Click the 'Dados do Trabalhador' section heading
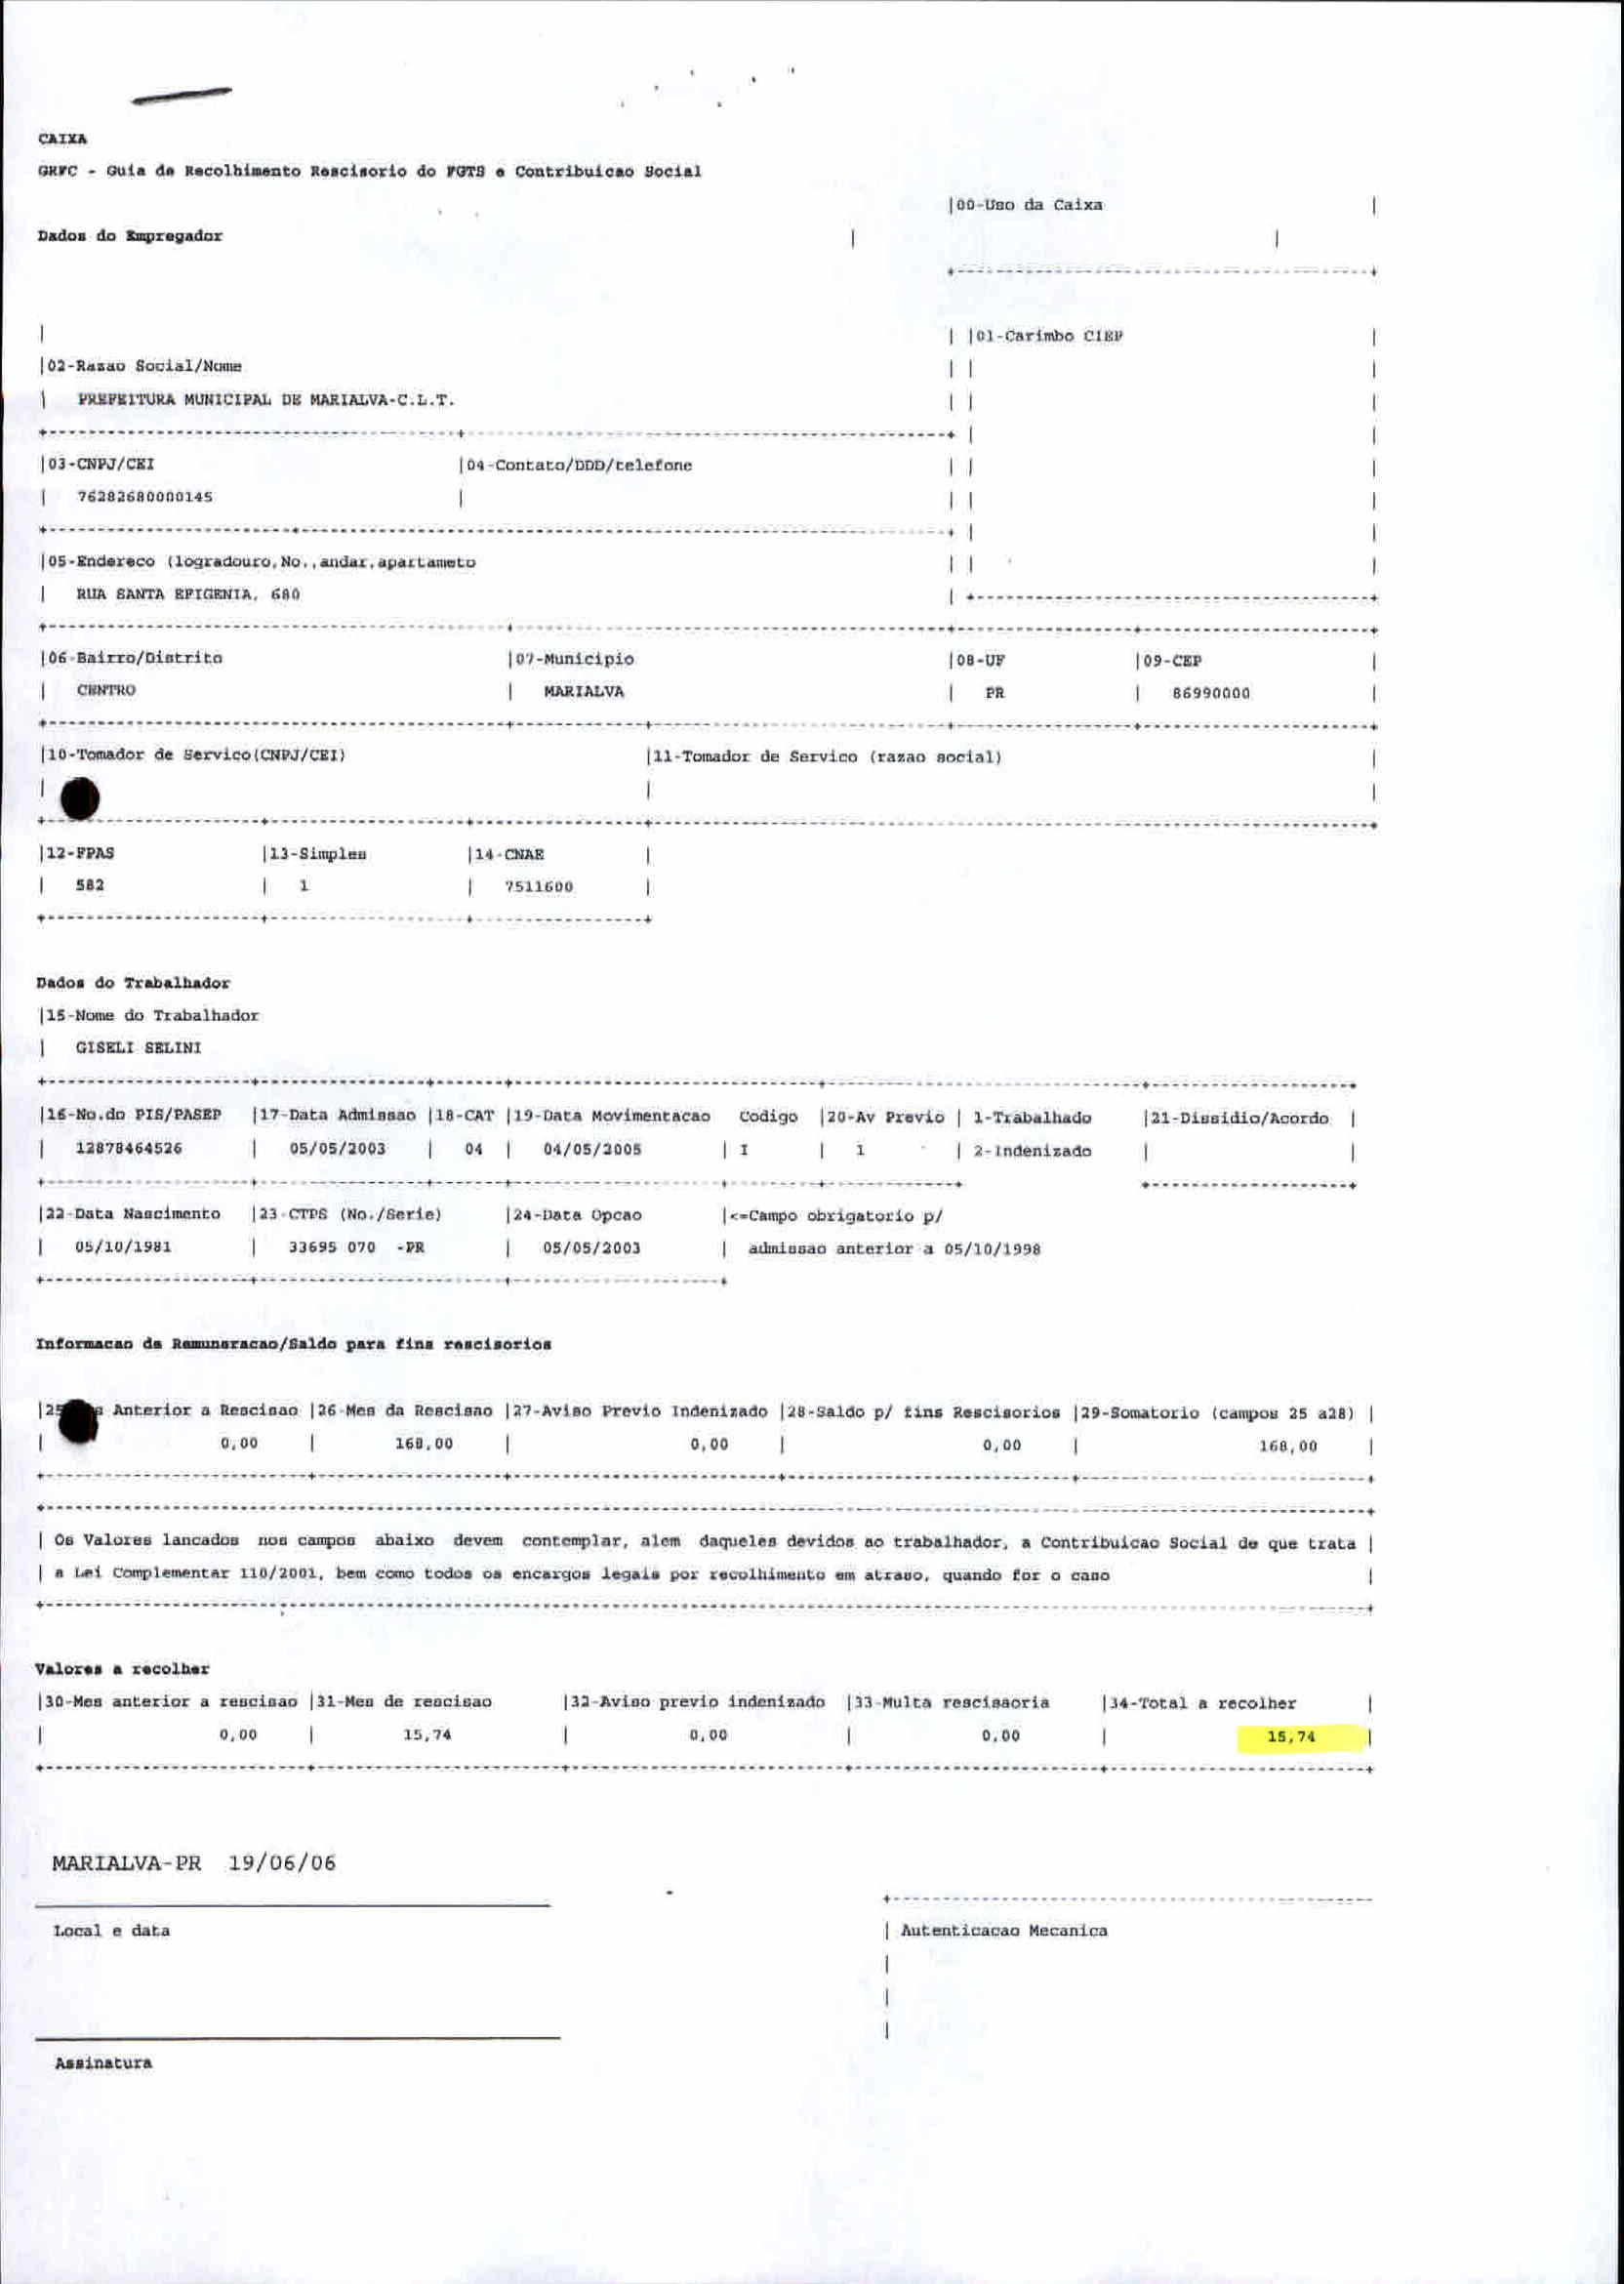1624x2284 pixels. (133, 983)
